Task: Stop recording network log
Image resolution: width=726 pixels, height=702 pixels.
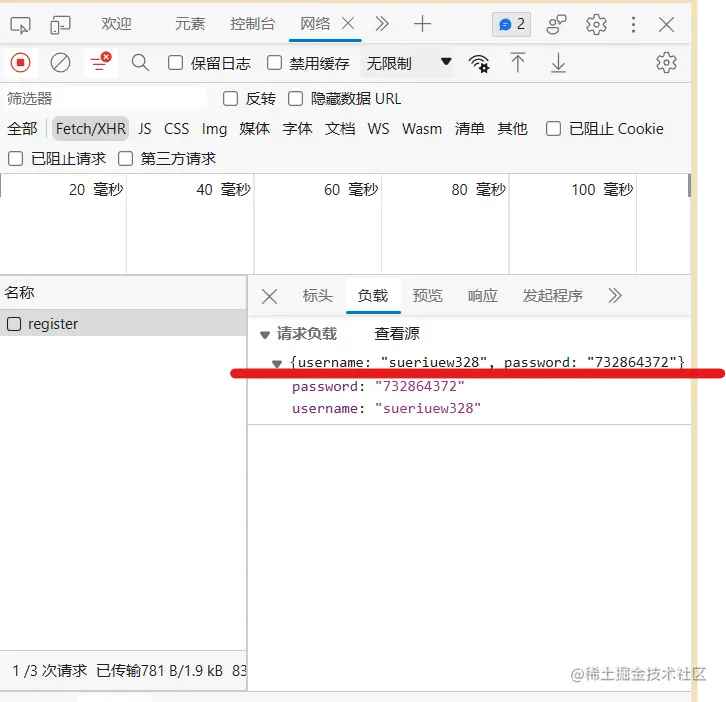Action: click(x=20, y=63)
